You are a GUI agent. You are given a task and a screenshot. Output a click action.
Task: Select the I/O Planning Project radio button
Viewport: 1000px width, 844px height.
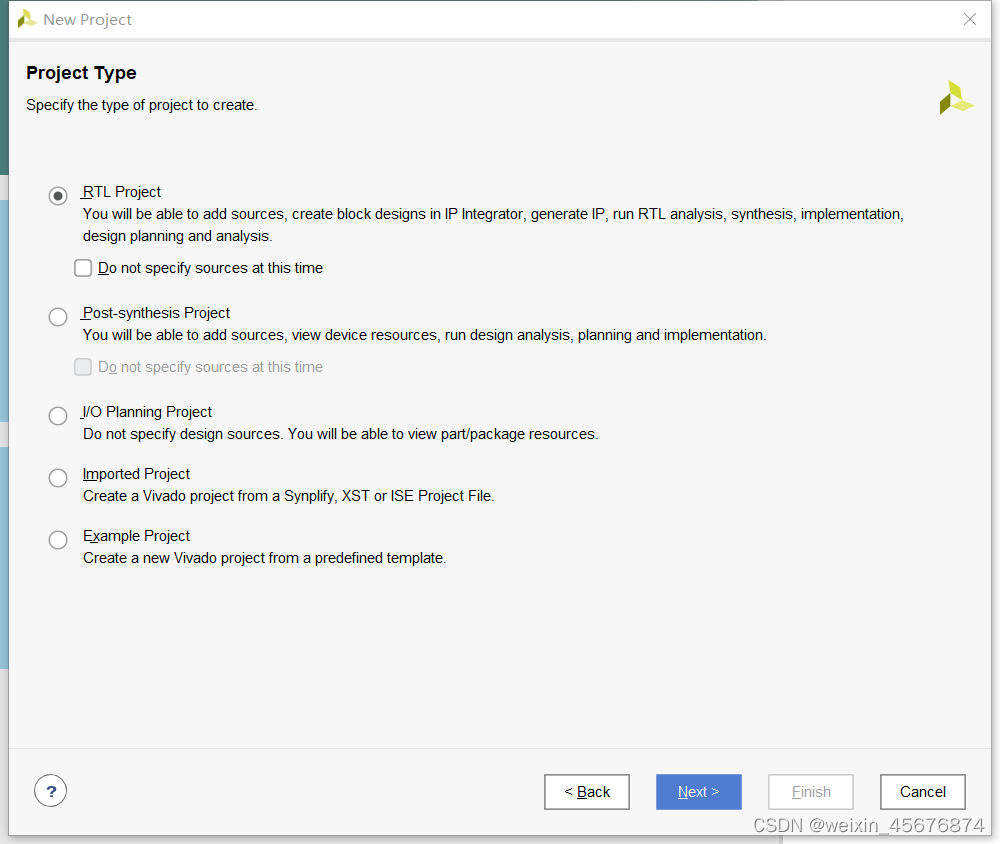(x=58, y=415)
